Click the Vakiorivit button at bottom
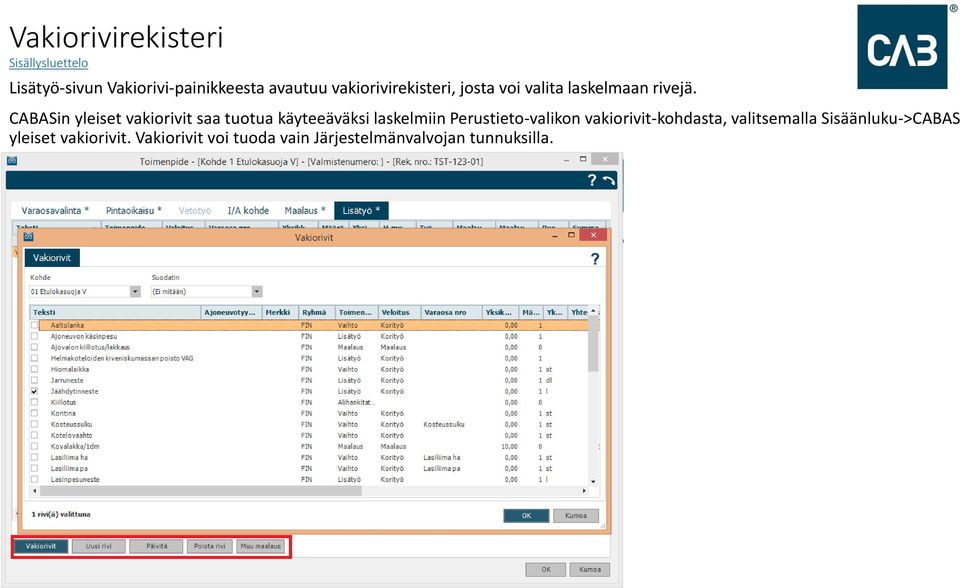Image resolution: width=960 pixels, height=588 pixels. tap(40, 546)
